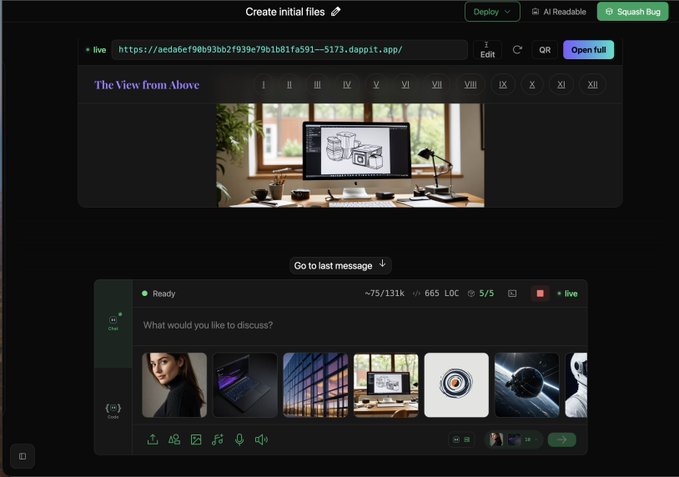Image resolution: width=679 pixels, height=477 pixels.
Task: Open the Deploy dropdown
Action: click(x=492, y=12)
